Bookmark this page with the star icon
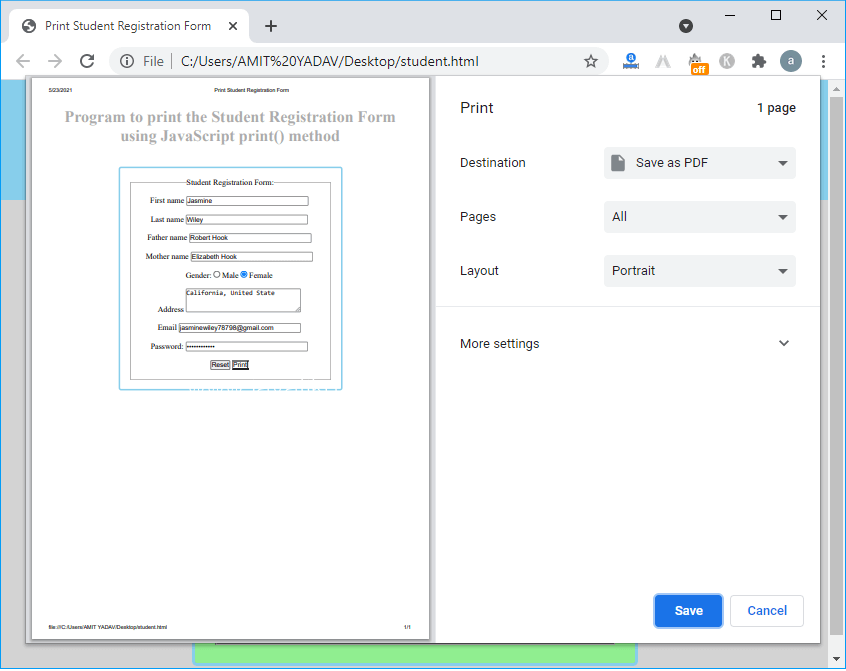This screenshot has width=846, height=671. click(x=591, y=61)
